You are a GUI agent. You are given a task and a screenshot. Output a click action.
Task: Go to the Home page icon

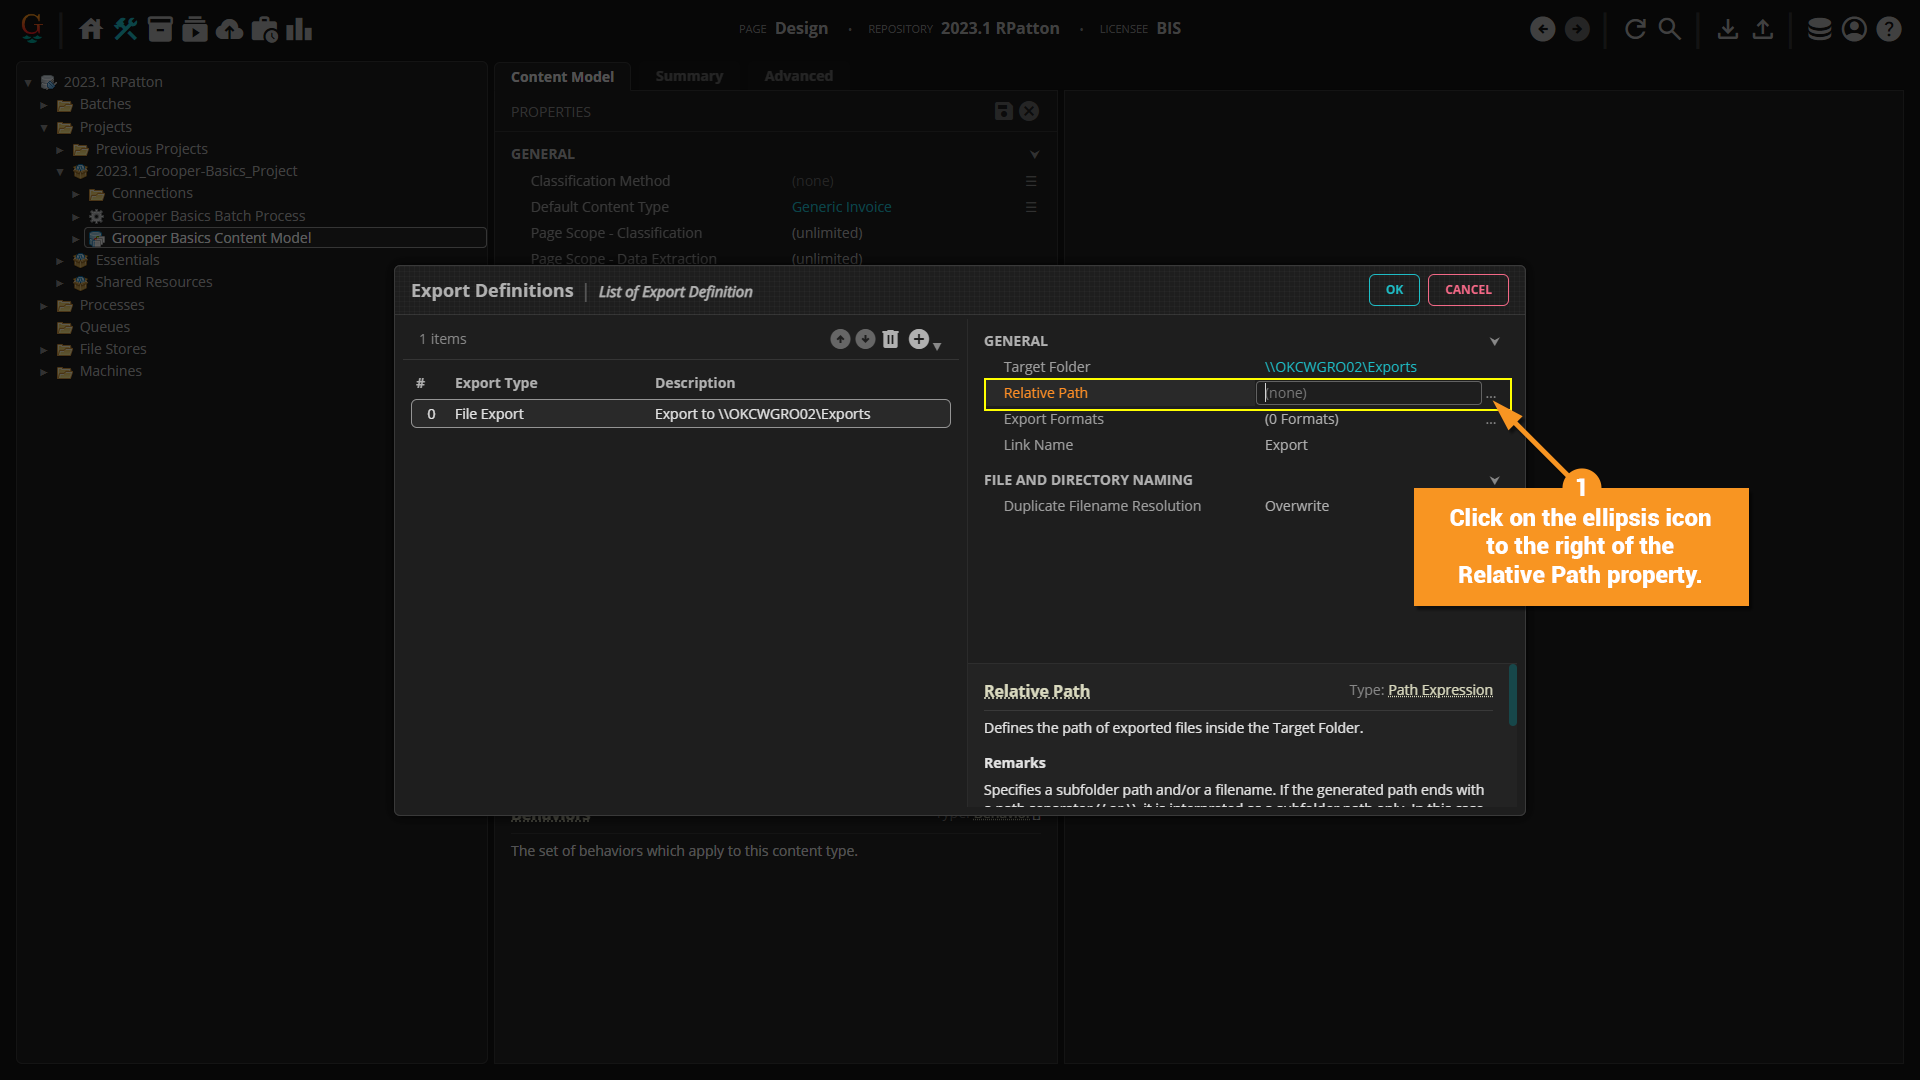tap(91, 29)
